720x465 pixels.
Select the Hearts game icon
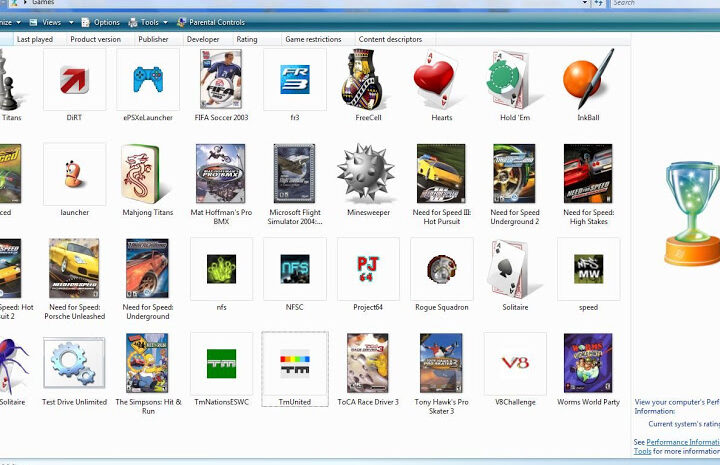[435, 80]
